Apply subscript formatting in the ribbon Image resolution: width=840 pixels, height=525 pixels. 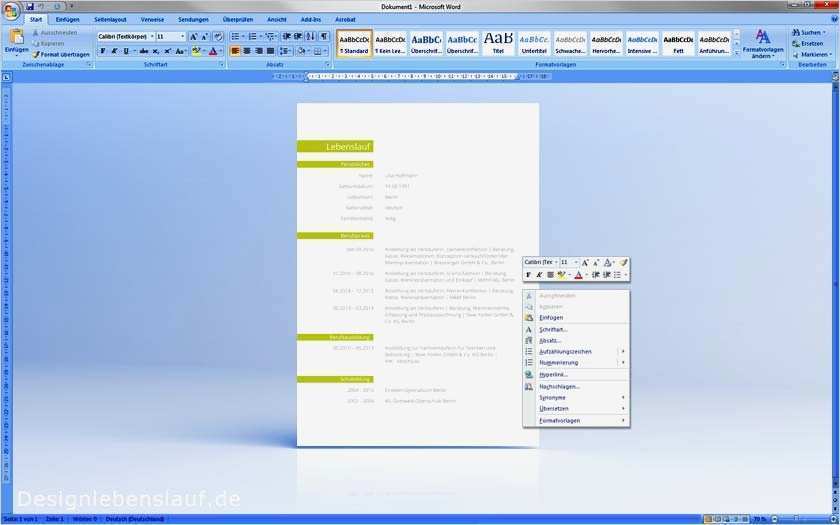click(x=155, y=51)
